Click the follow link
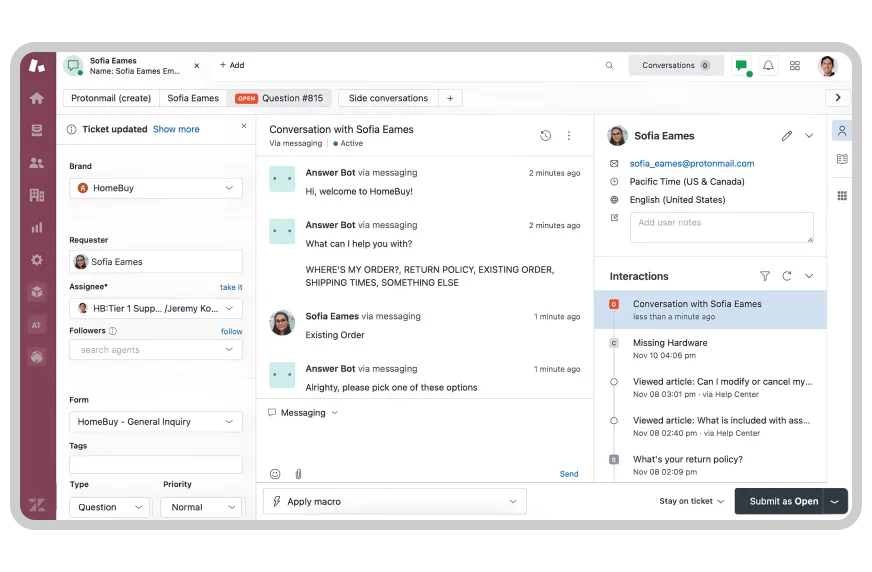Screen dimensions: 872x572 231,331
